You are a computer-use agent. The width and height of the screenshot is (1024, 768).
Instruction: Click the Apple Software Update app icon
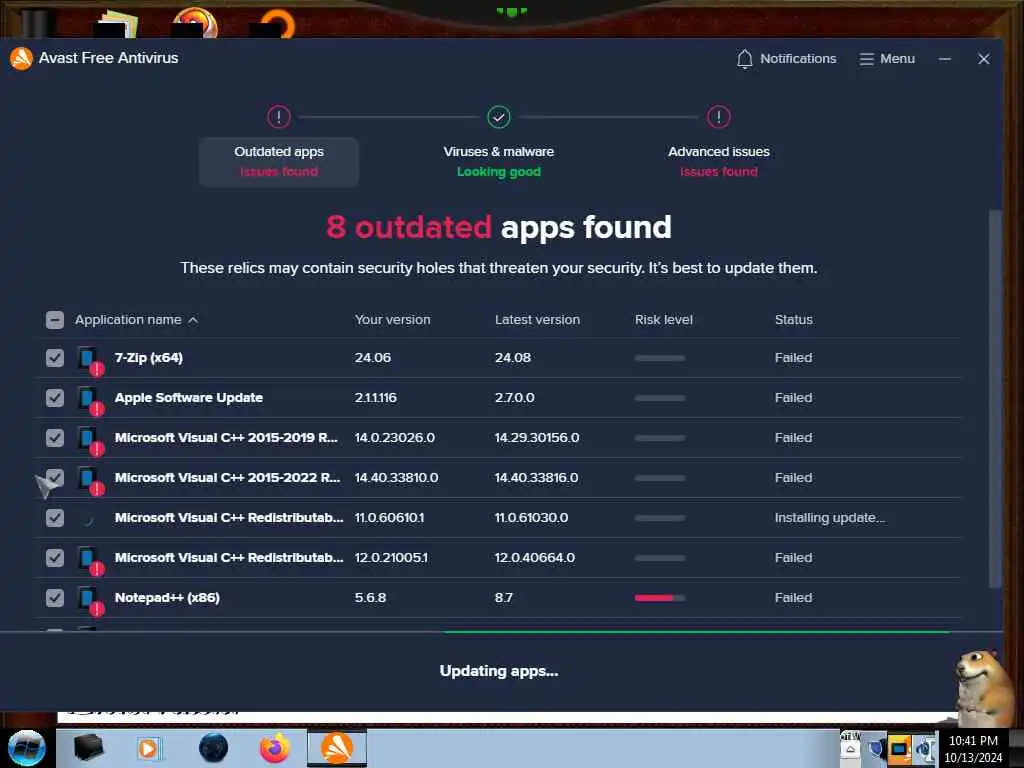point(90,400)
